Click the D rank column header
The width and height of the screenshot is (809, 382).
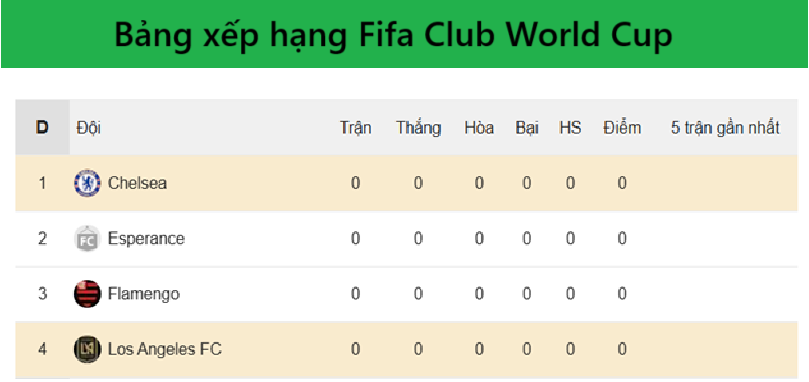coord(42,127)
